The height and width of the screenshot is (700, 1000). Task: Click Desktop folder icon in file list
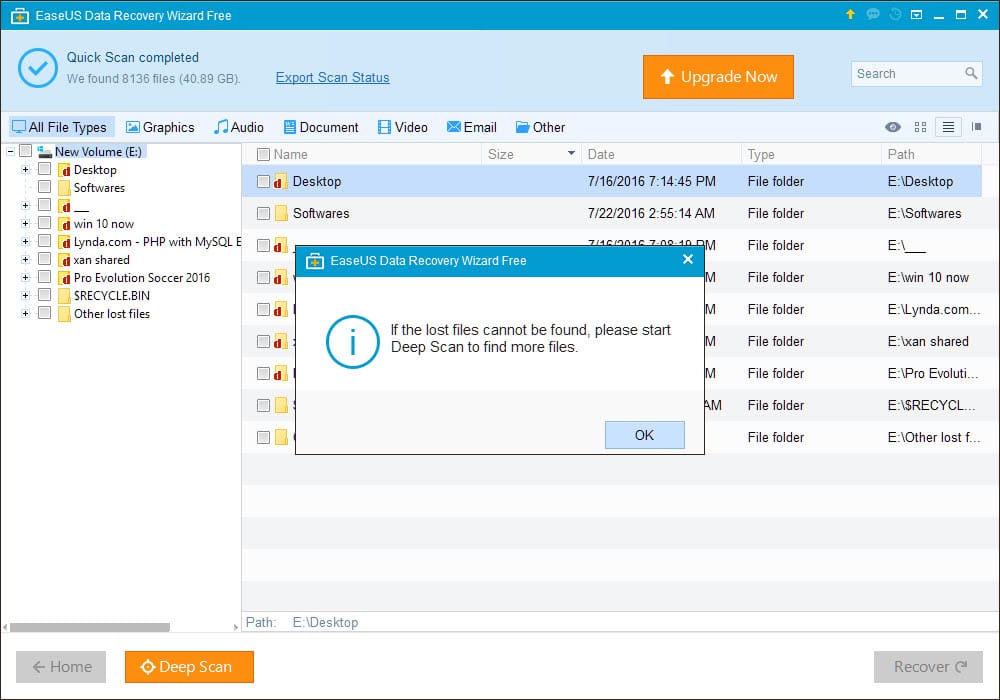pos(281,182)
